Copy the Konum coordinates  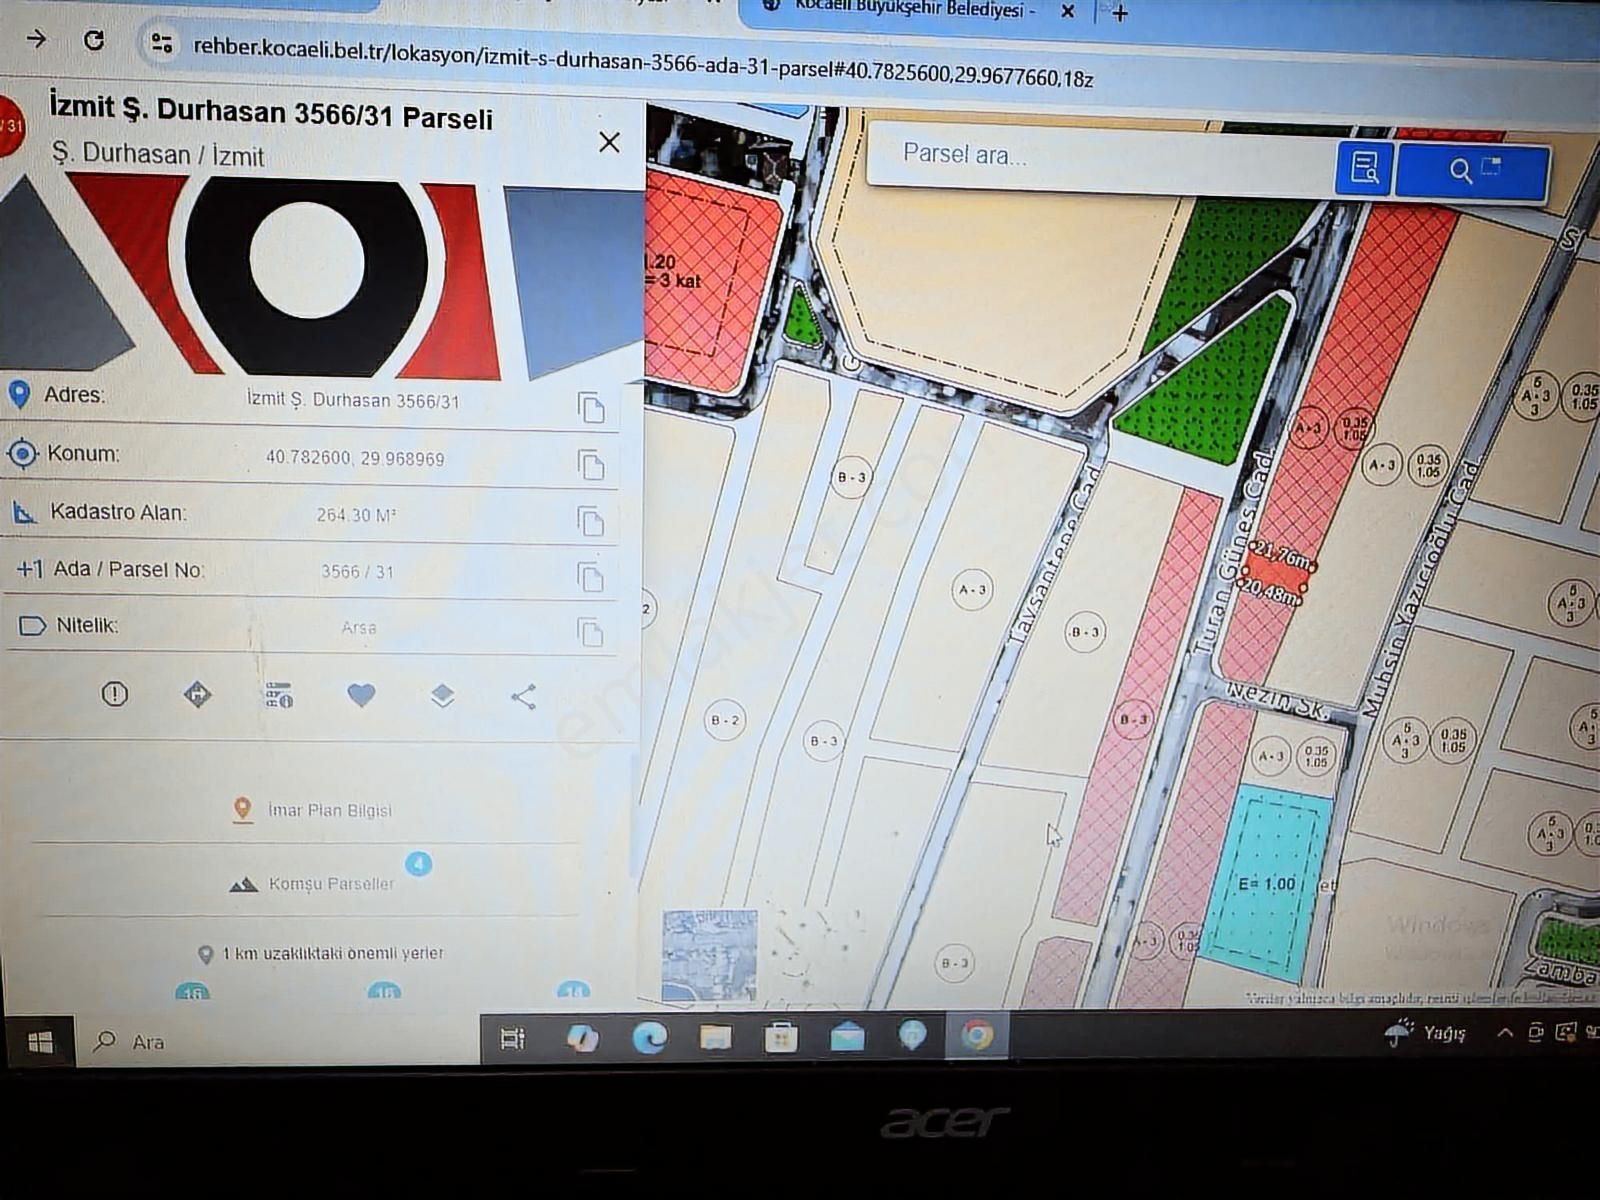[x=591, y=464]
